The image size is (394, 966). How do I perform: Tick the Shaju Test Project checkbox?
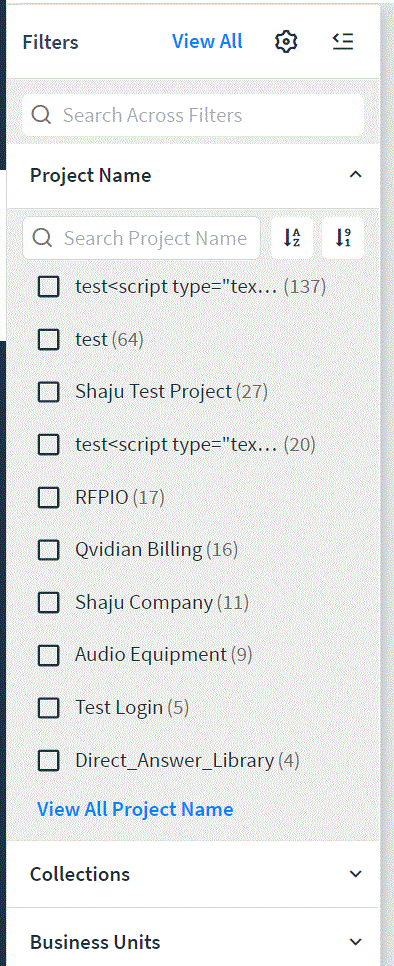click(x=49, y=391)
